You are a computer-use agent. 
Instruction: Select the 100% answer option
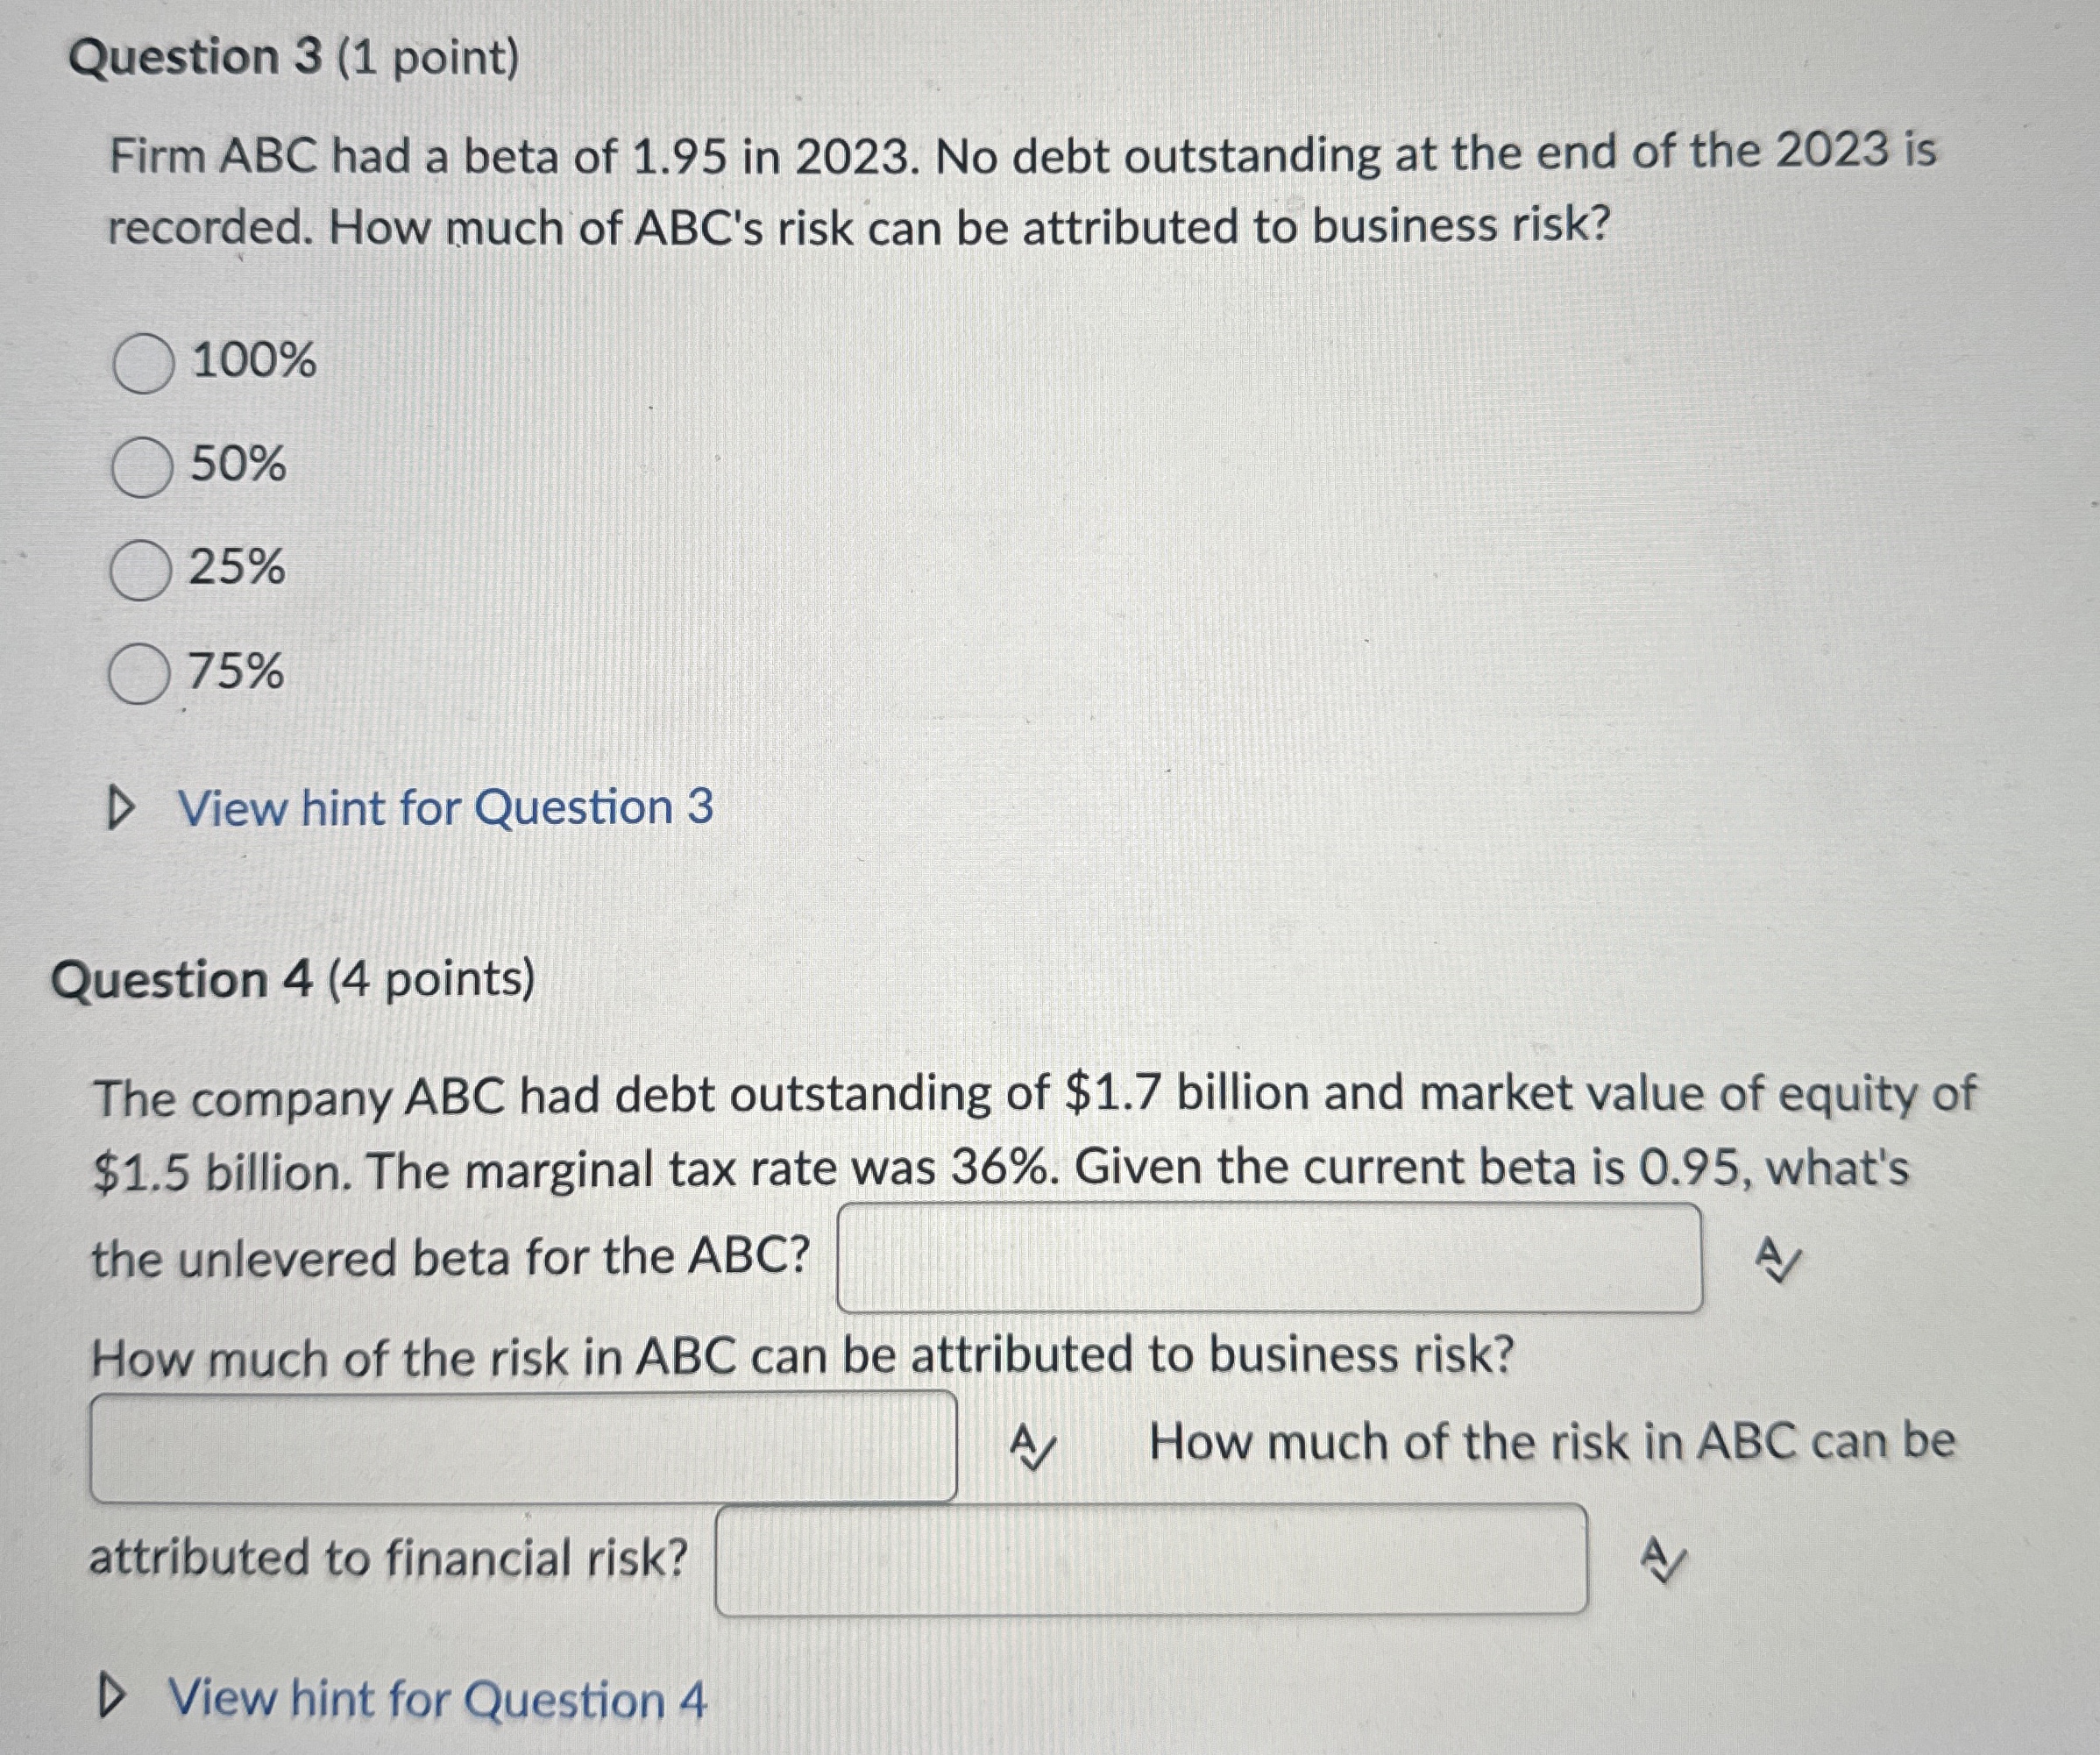(x=146, y=362)
